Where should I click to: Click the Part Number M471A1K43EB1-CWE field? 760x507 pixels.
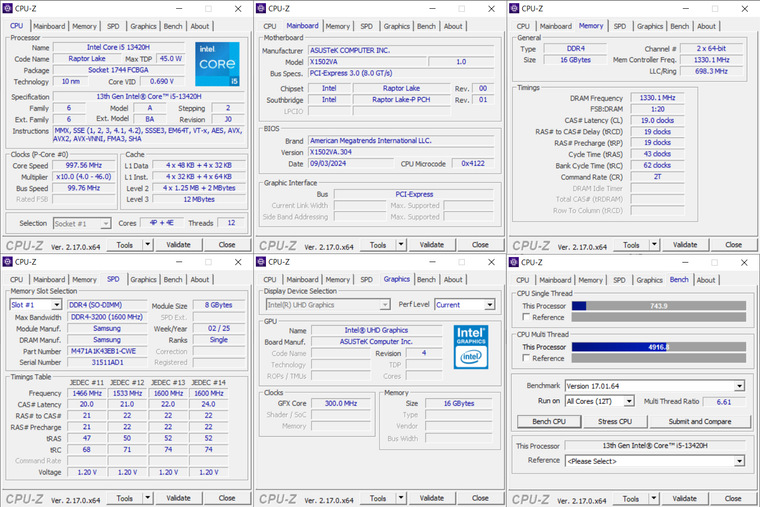click(x=107, y=351)
